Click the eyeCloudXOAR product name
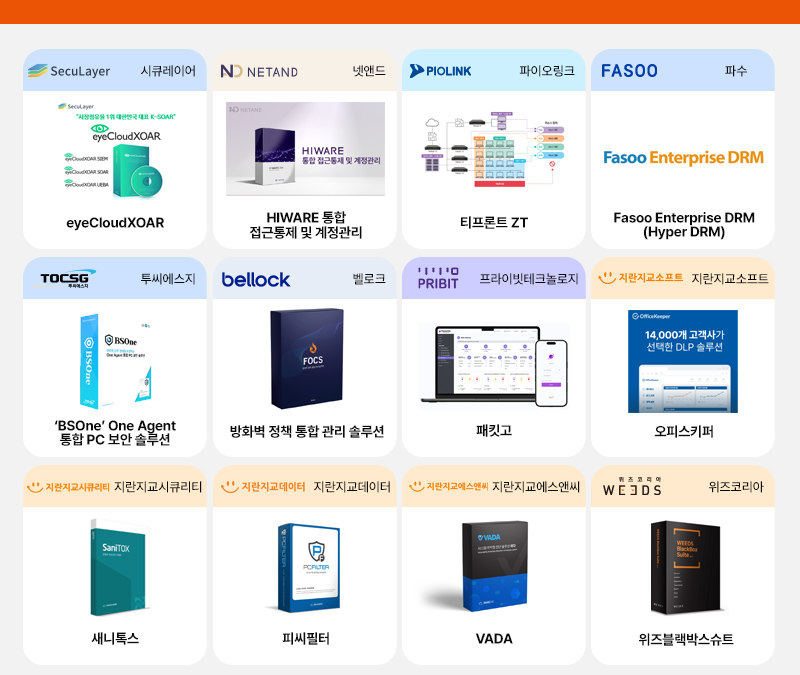 115,223
